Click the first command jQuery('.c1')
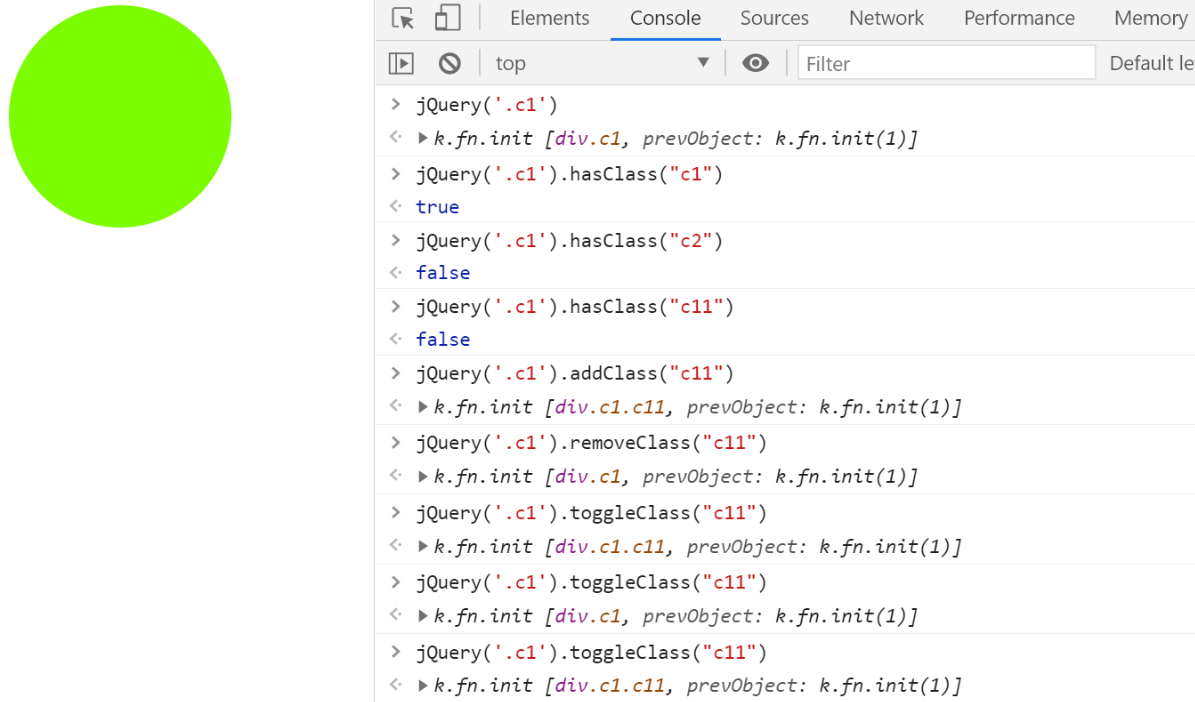This screenshot has width=1195, height=702. [x=487, y=104]
